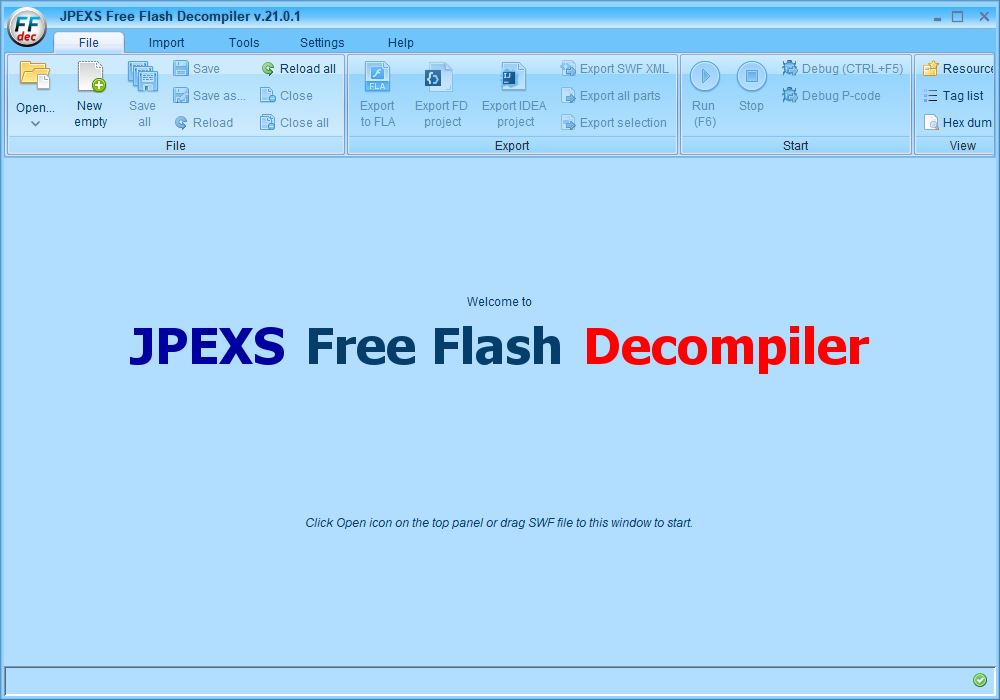
Task: Click Close all
Action: coord(295,122)
